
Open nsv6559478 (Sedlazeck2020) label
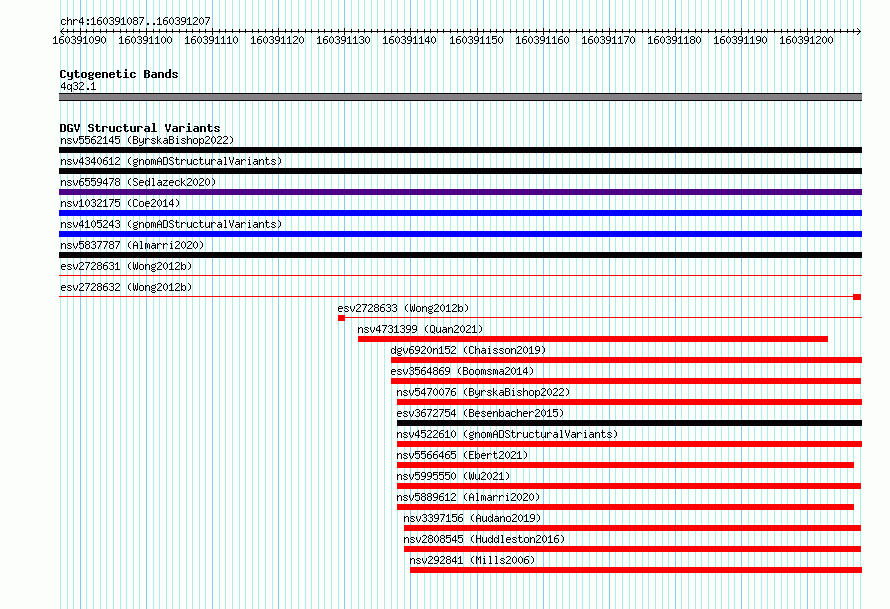pyautogui.click(x=138, y=182)
